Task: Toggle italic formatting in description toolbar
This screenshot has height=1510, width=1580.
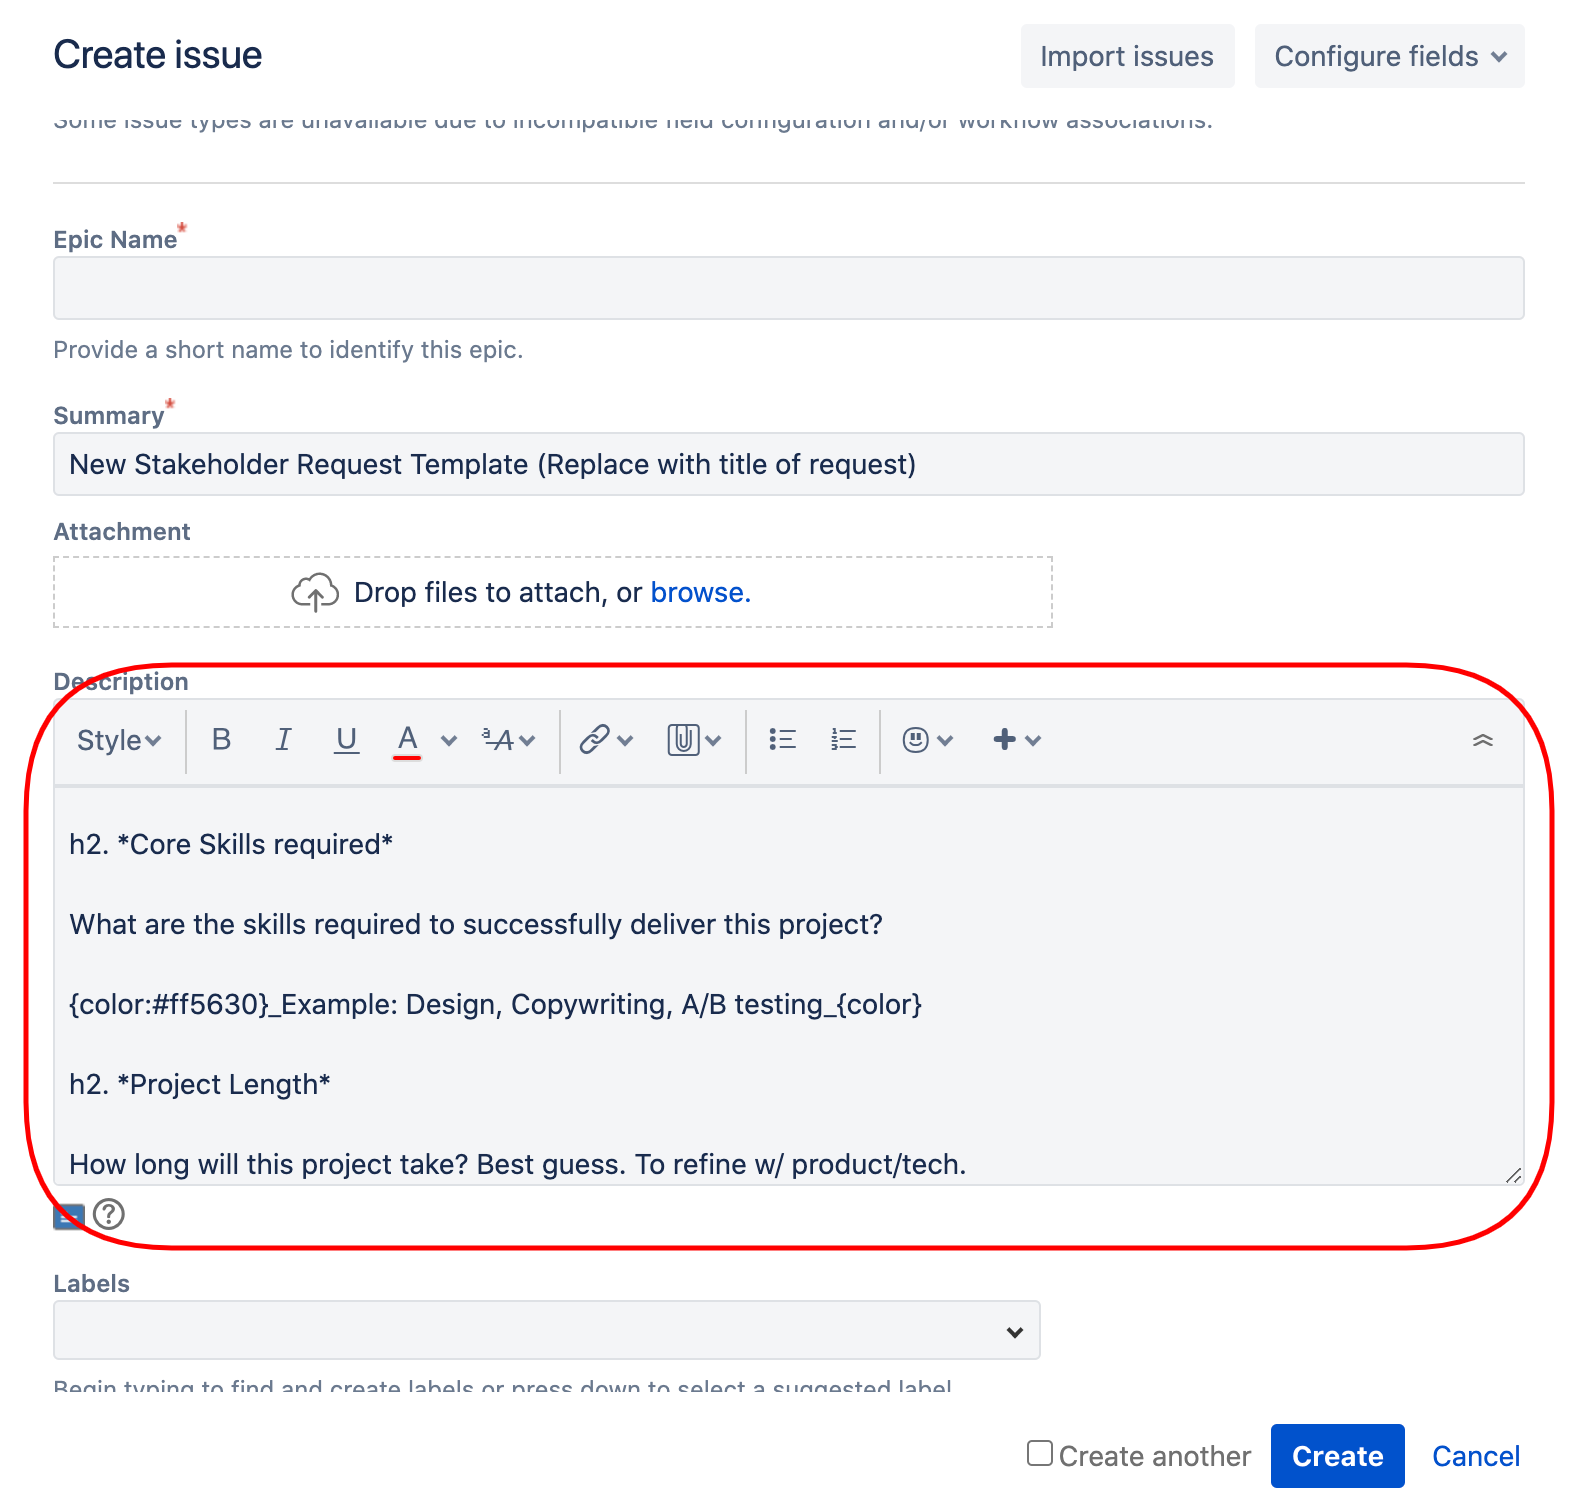Action: point(284,740)
